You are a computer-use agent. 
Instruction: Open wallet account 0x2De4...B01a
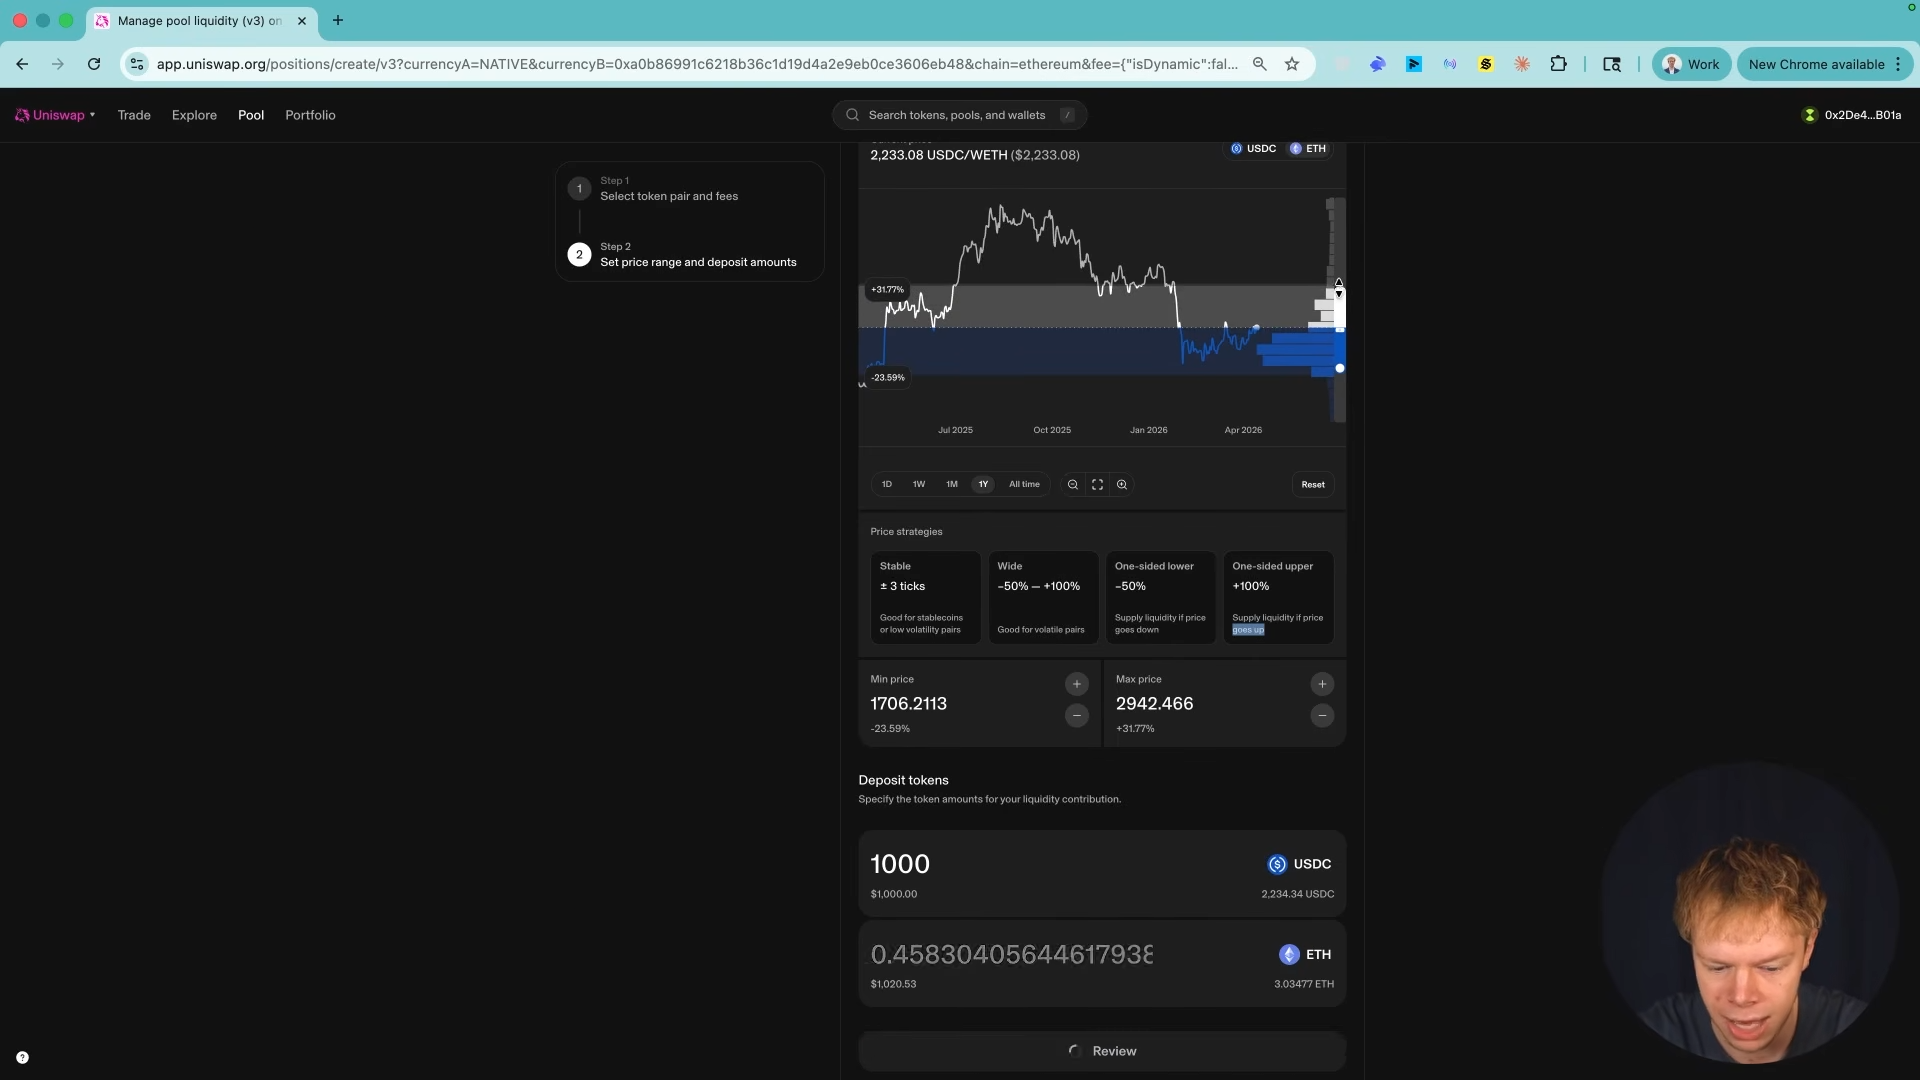click(x=1851, y=115)
